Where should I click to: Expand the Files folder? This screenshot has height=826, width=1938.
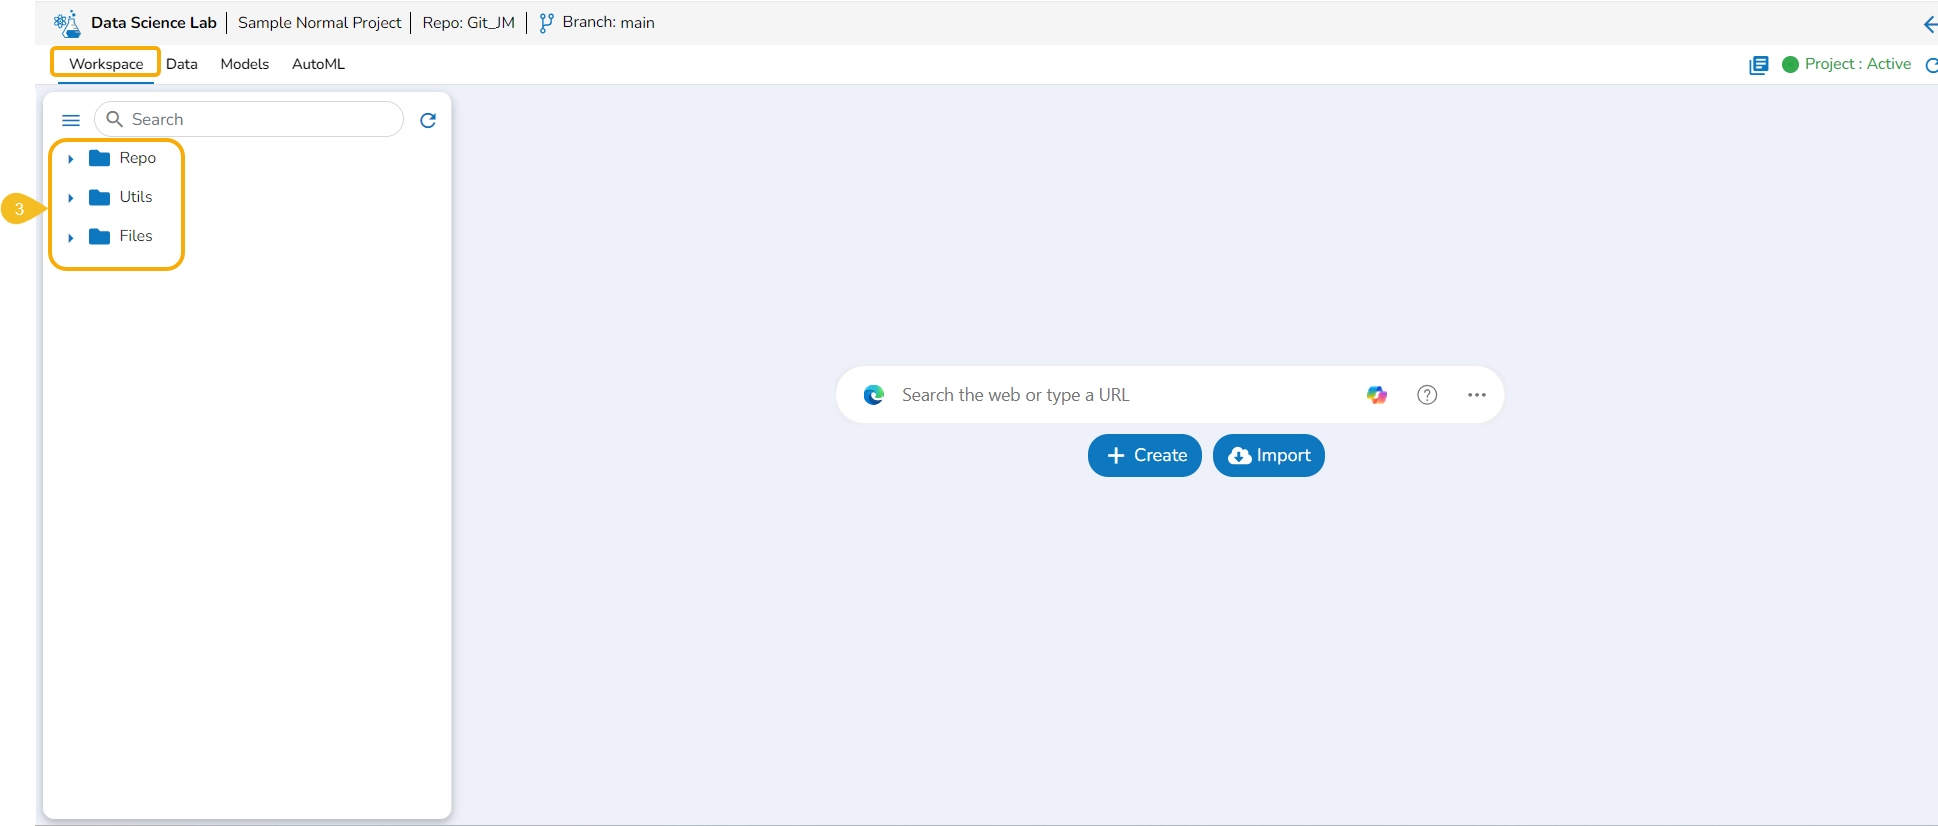[x=71, y=237]
